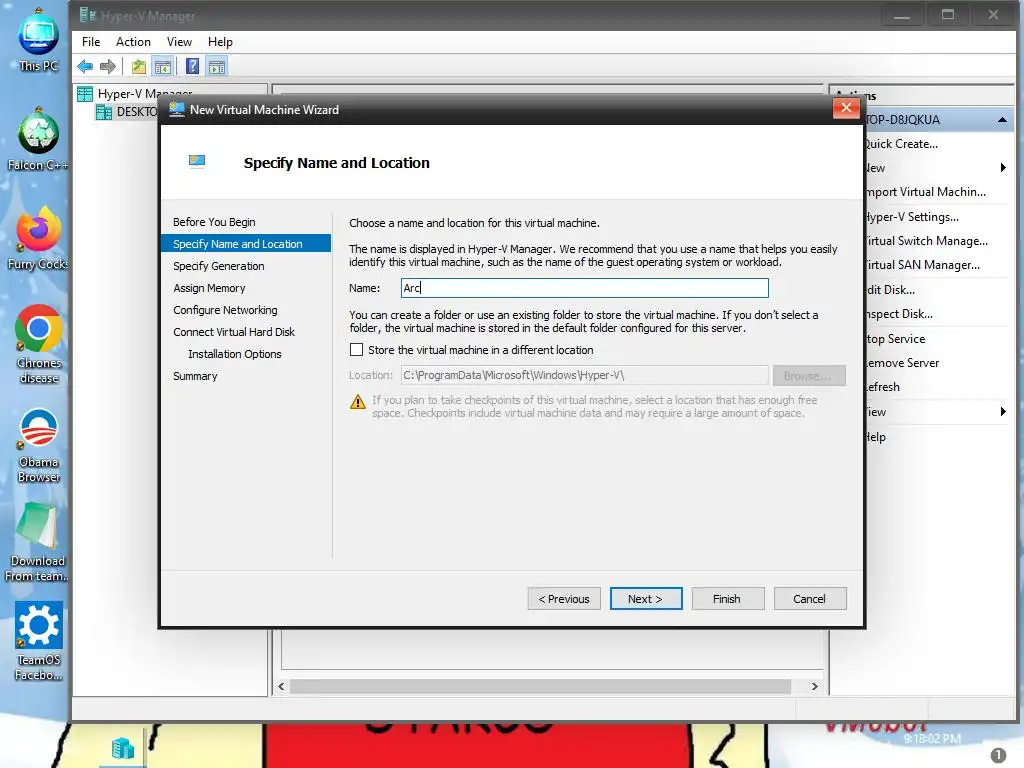Collapse the DESKTOP-D8JQKUA actions section
Image resolution: width=1024 pixels, height=768 pixels.
click(x=1002, y=120)
